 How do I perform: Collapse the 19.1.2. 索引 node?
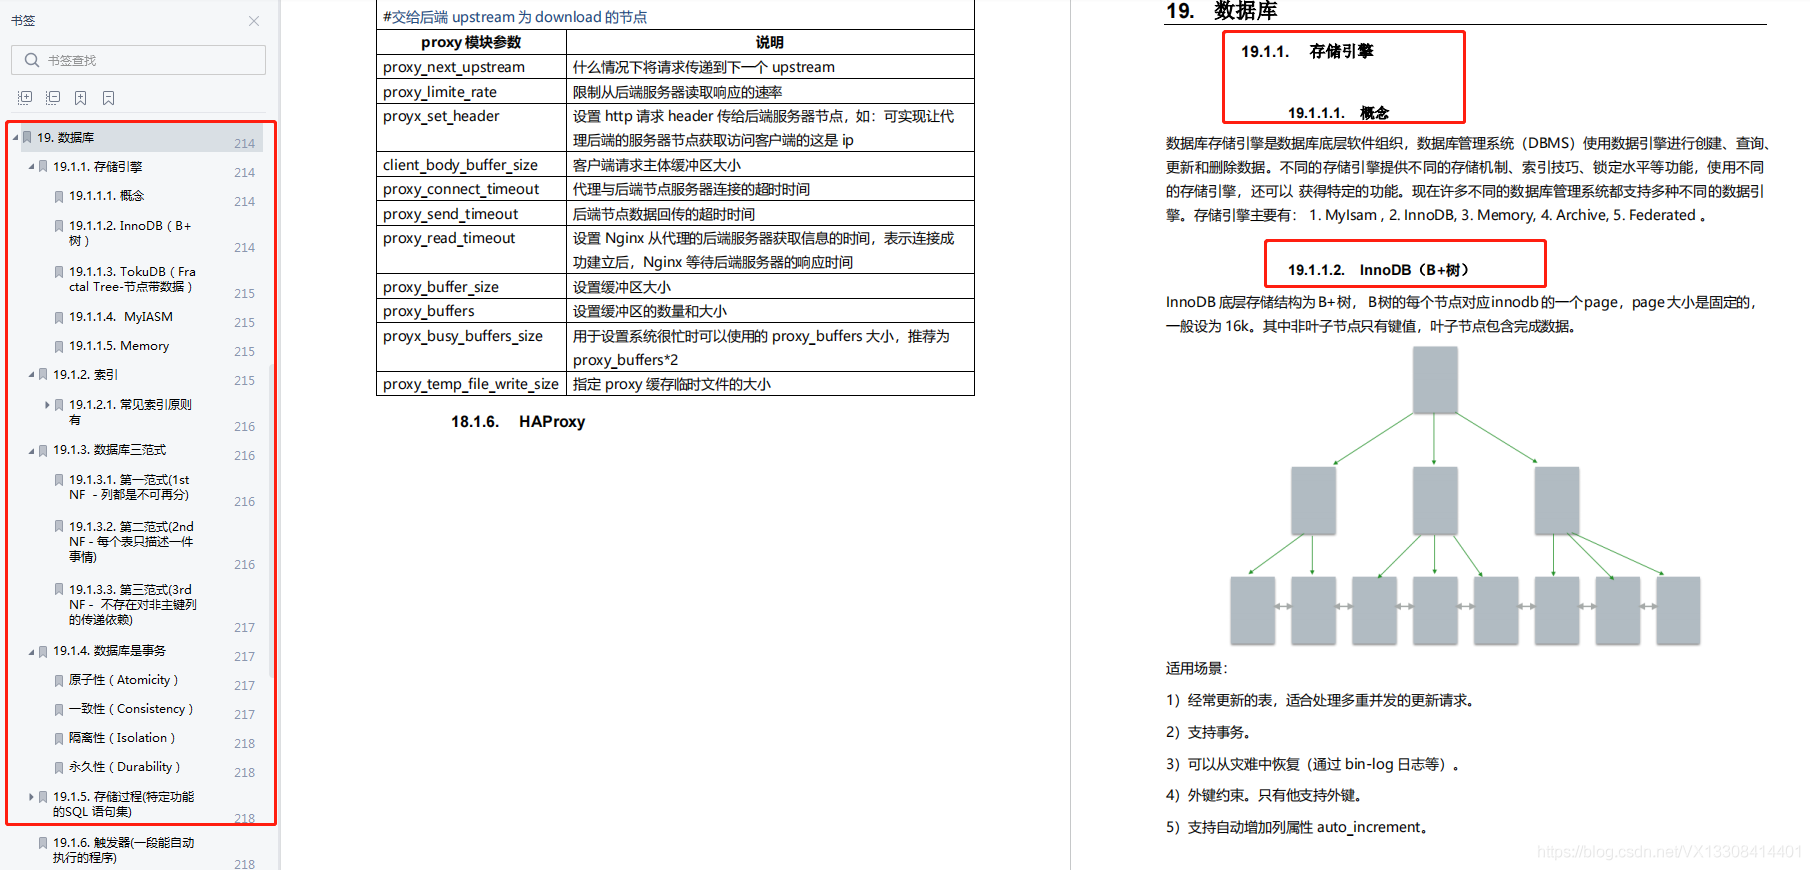31,375
